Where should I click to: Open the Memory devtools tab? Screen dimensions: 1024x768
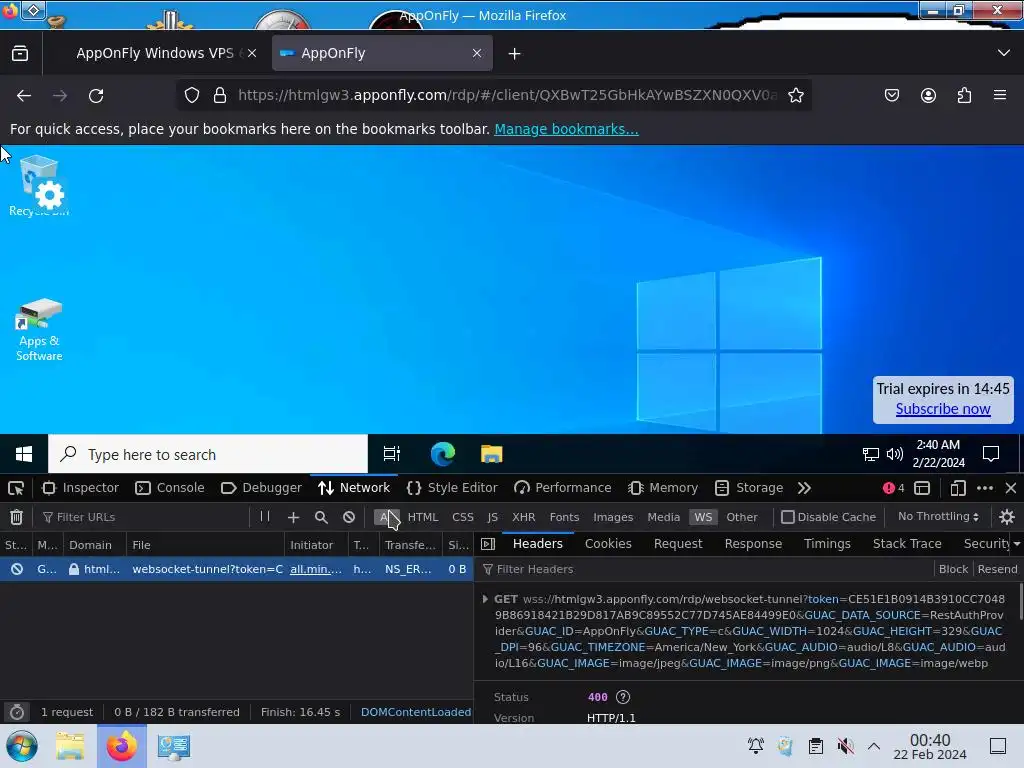pos(663,488)
